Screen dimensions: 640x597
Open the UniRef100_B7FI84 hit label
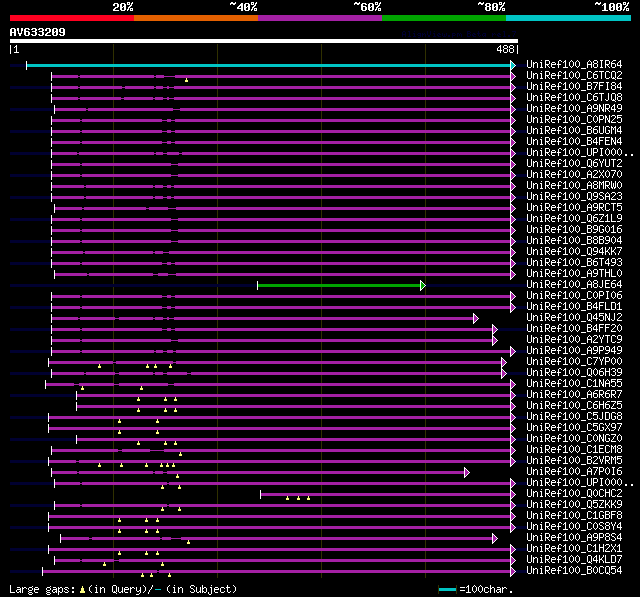(574, 87)
